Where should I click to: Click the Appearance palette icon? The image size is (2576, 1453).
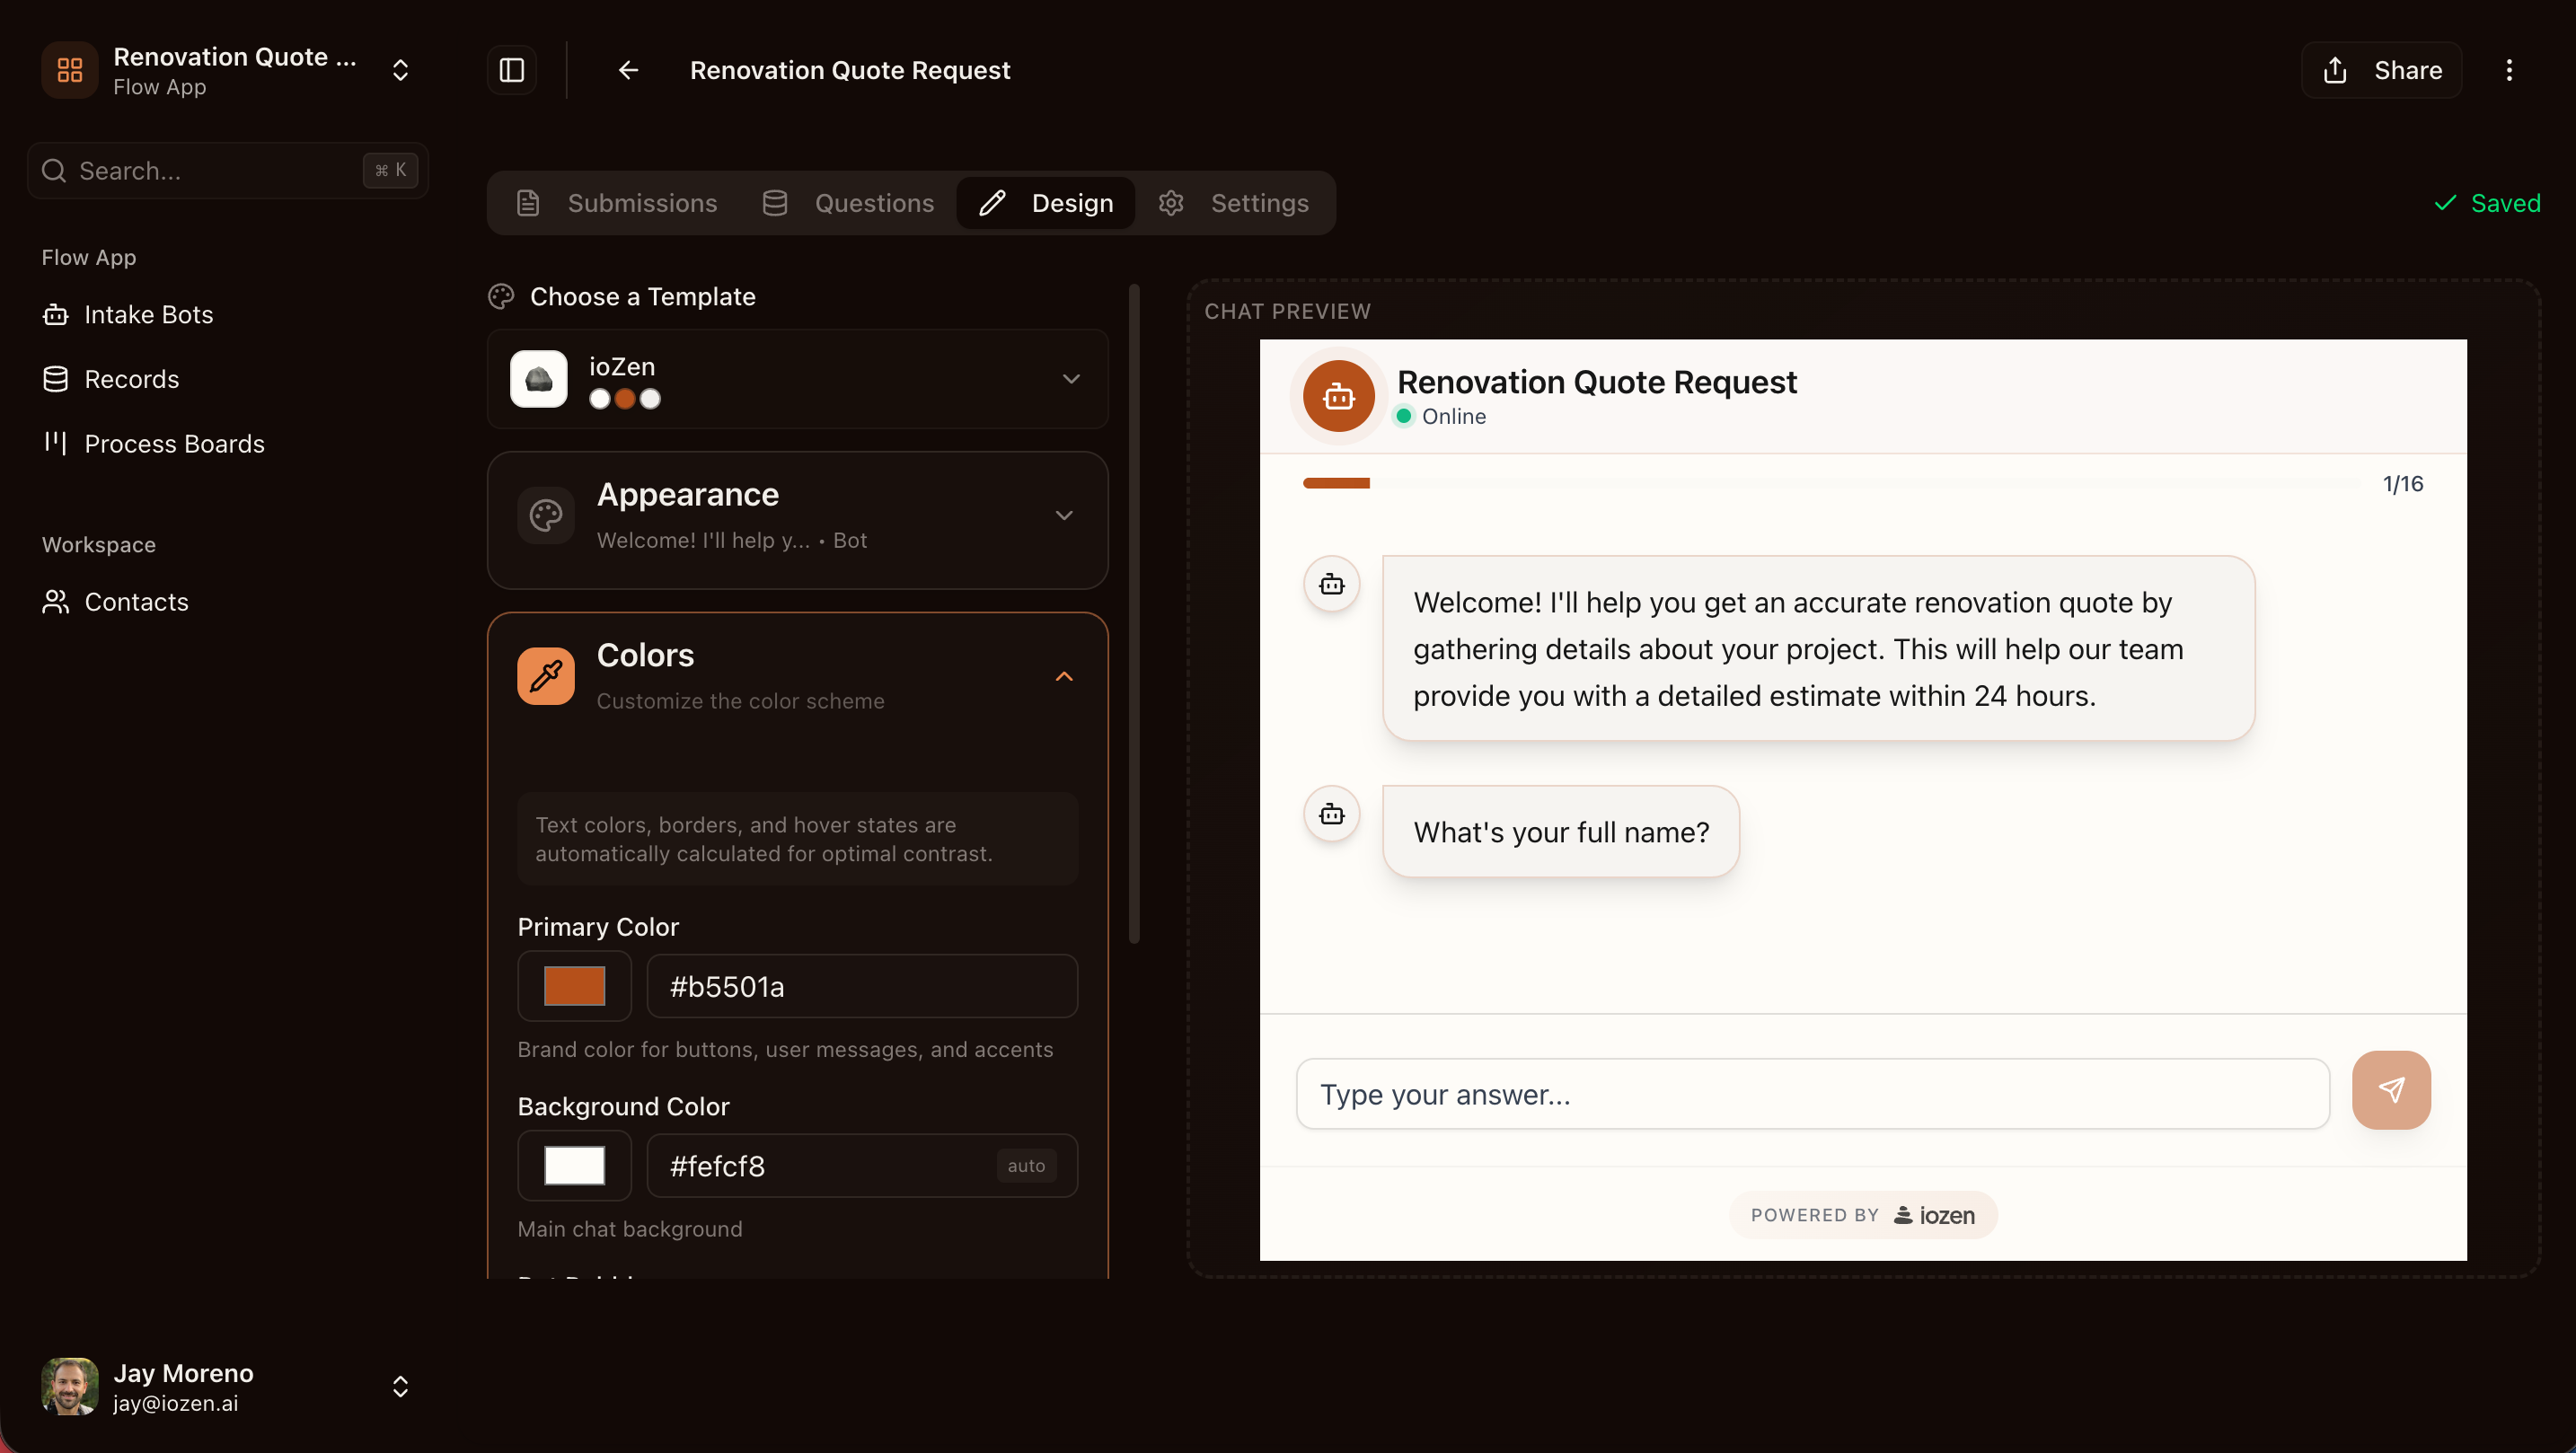click(x=545, y=516)
